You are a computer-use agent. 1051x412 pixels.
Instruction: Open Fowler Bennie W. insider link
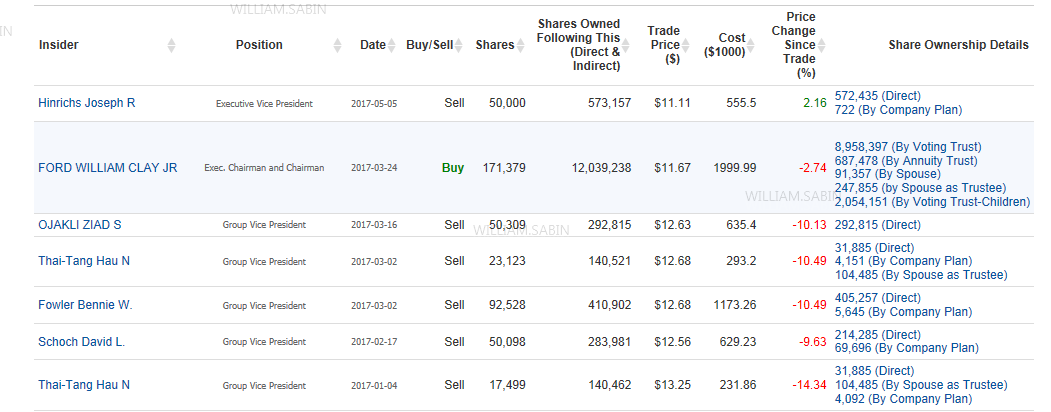pos(85,305)
